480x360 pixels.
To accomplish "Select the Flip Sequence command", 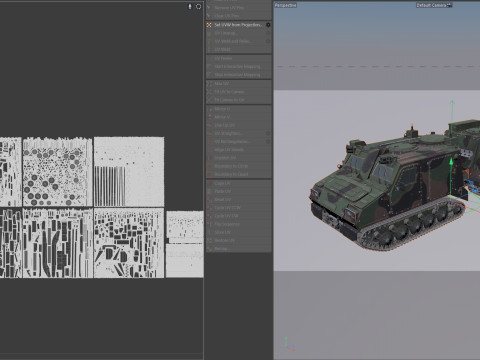I will (239, 224).
